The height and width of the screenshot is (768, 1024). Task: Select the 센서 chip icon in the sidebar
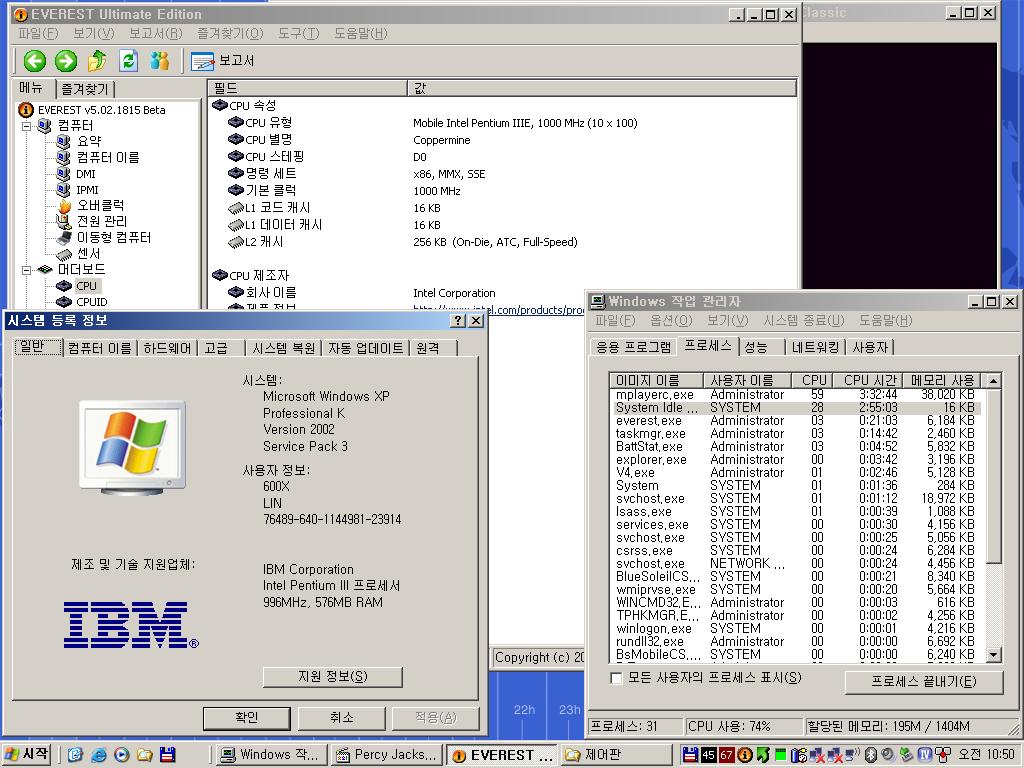click(x=64, y=253)
